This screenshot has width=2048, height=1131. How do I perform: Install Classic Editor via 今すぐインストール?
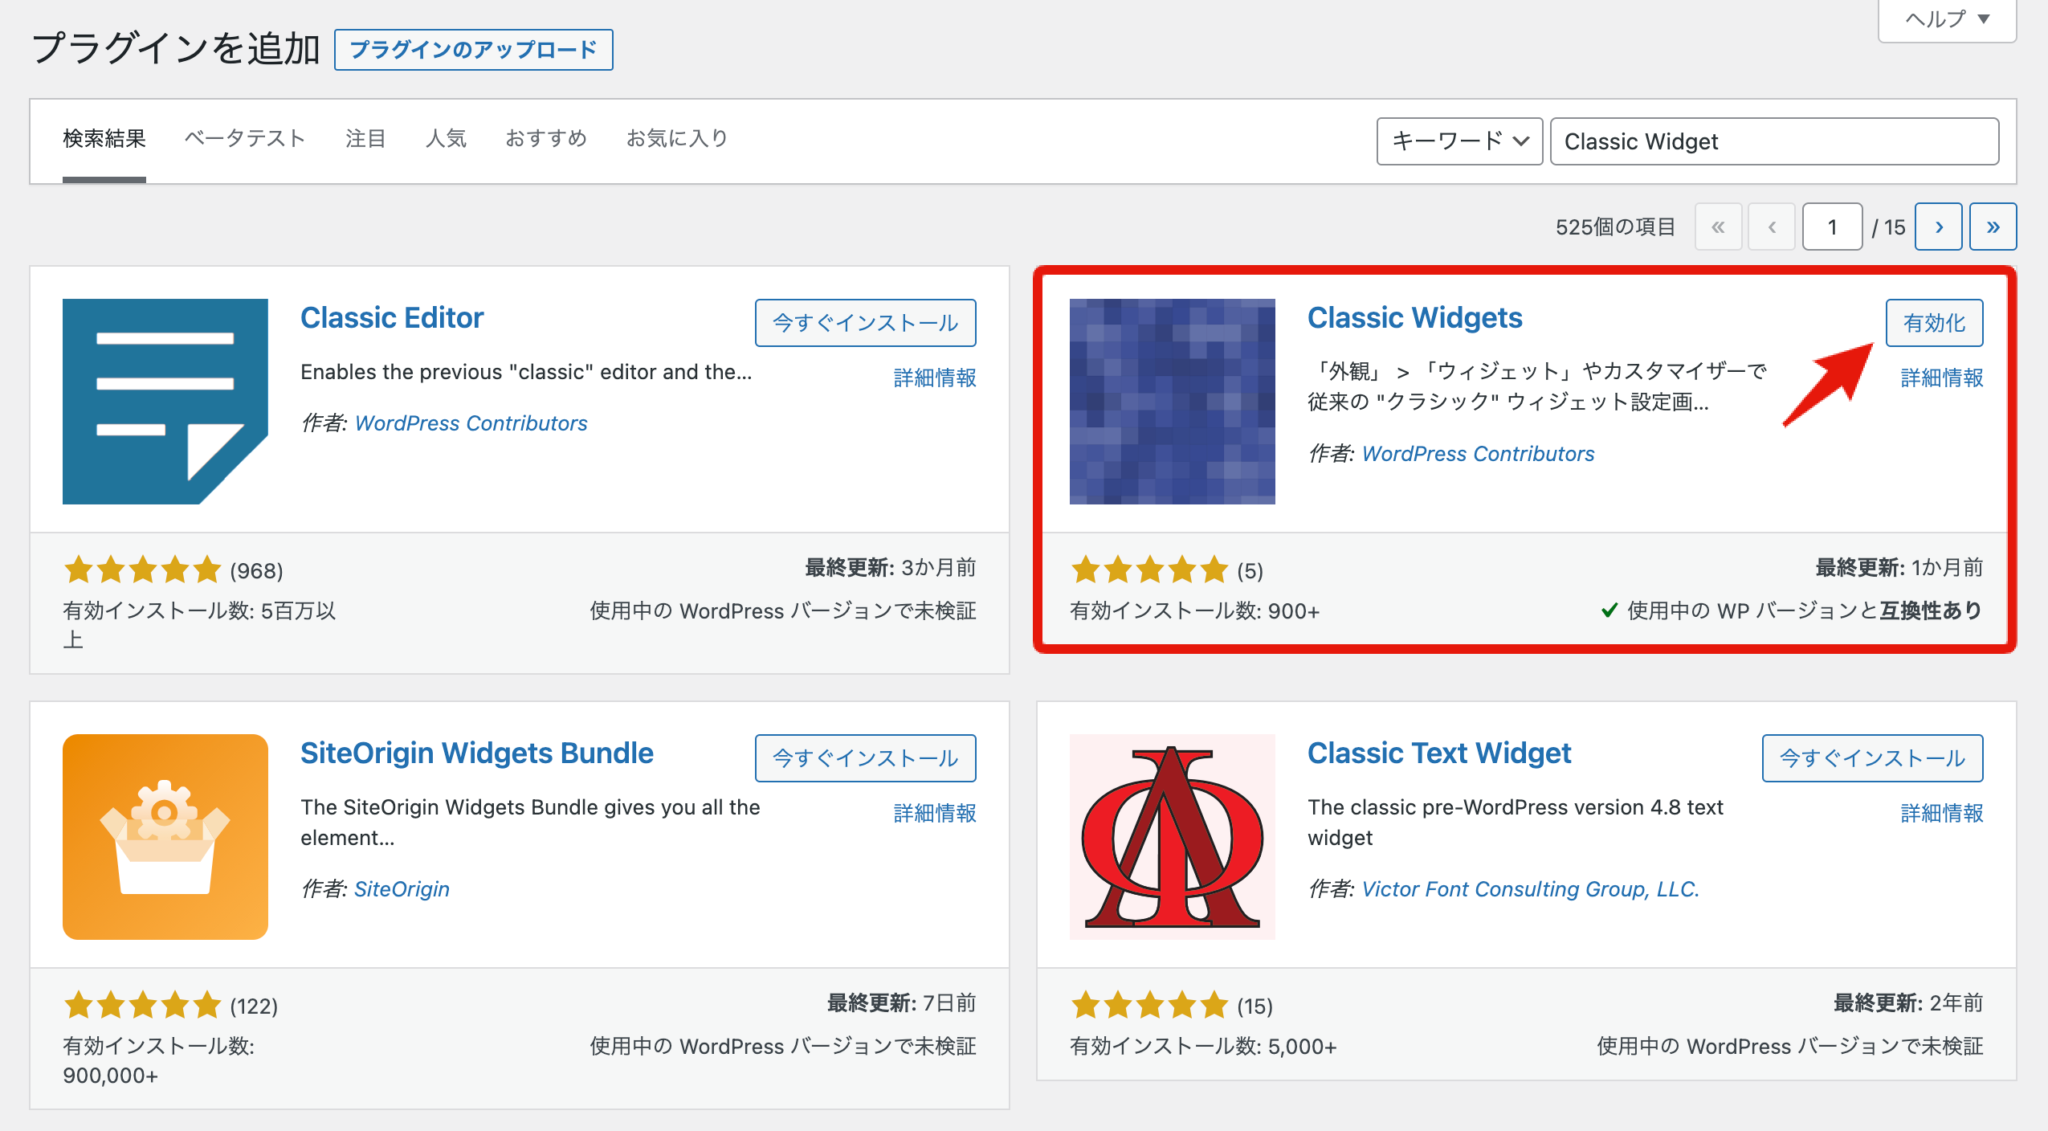(x=864, y=323)
